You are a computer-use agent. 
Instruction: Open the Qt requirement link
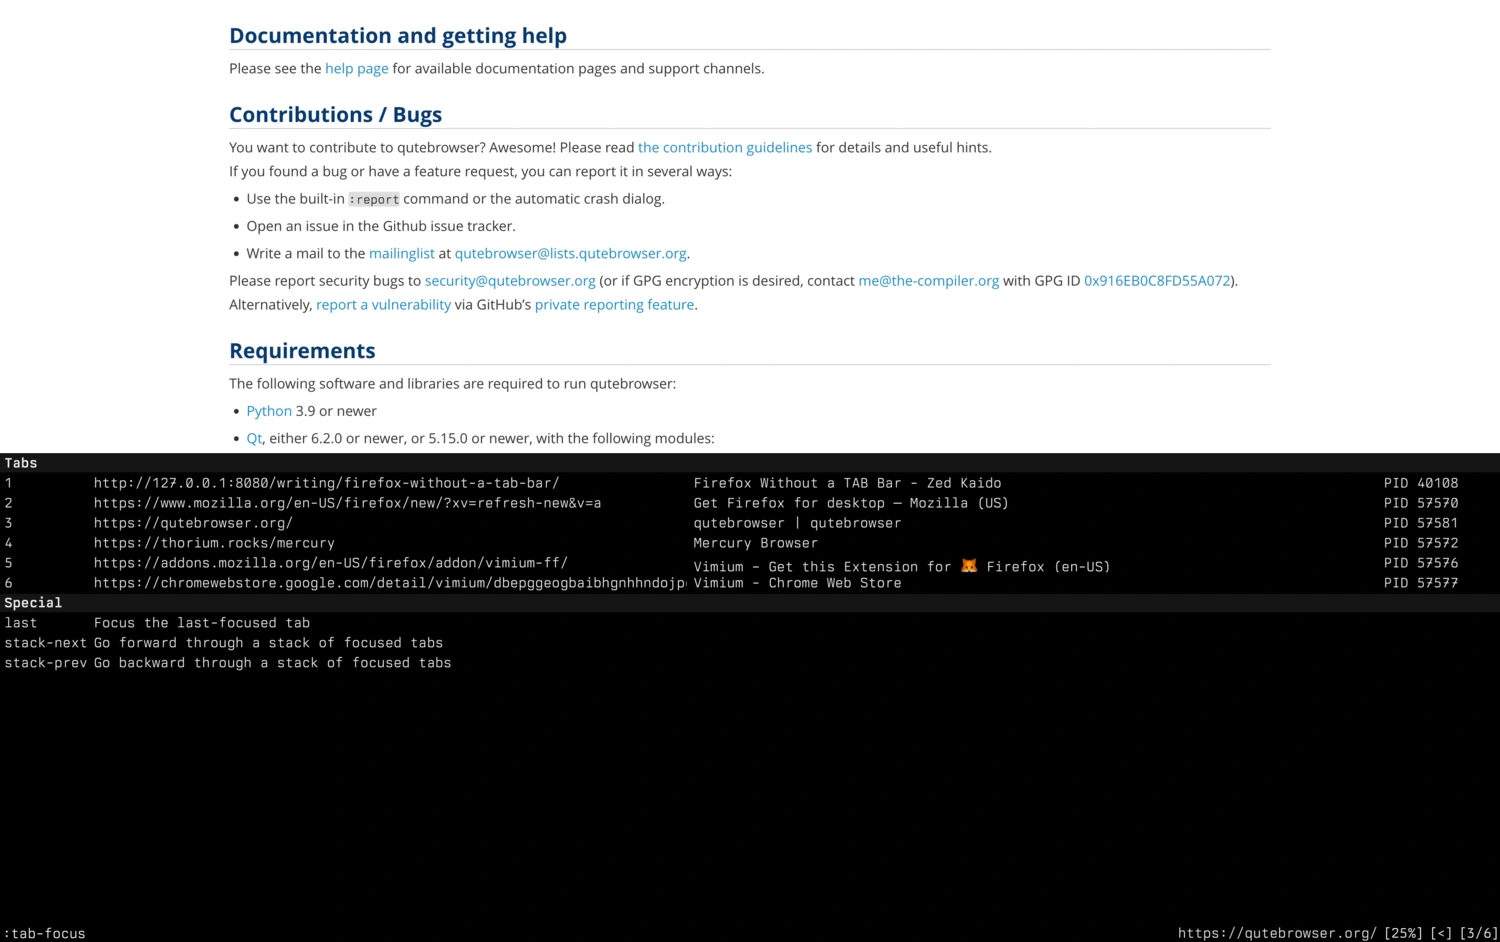pyautogui.click(x=254, y=438)
